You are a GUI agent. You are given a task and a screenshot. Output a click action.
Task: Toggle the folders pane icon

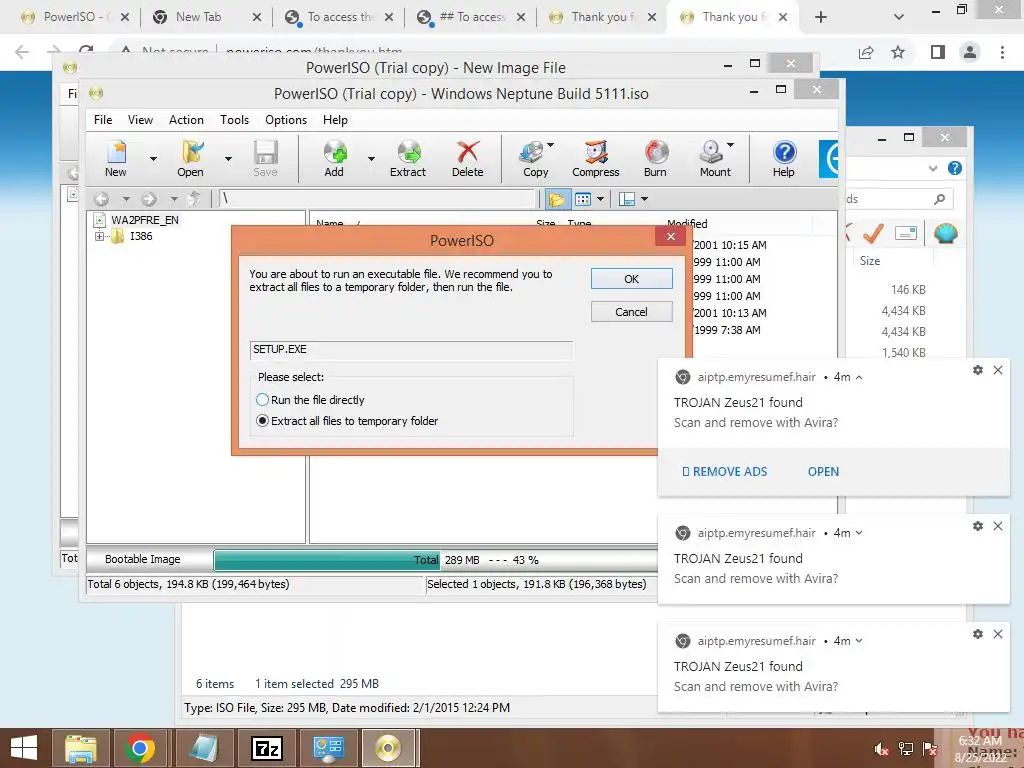point(557,199)
